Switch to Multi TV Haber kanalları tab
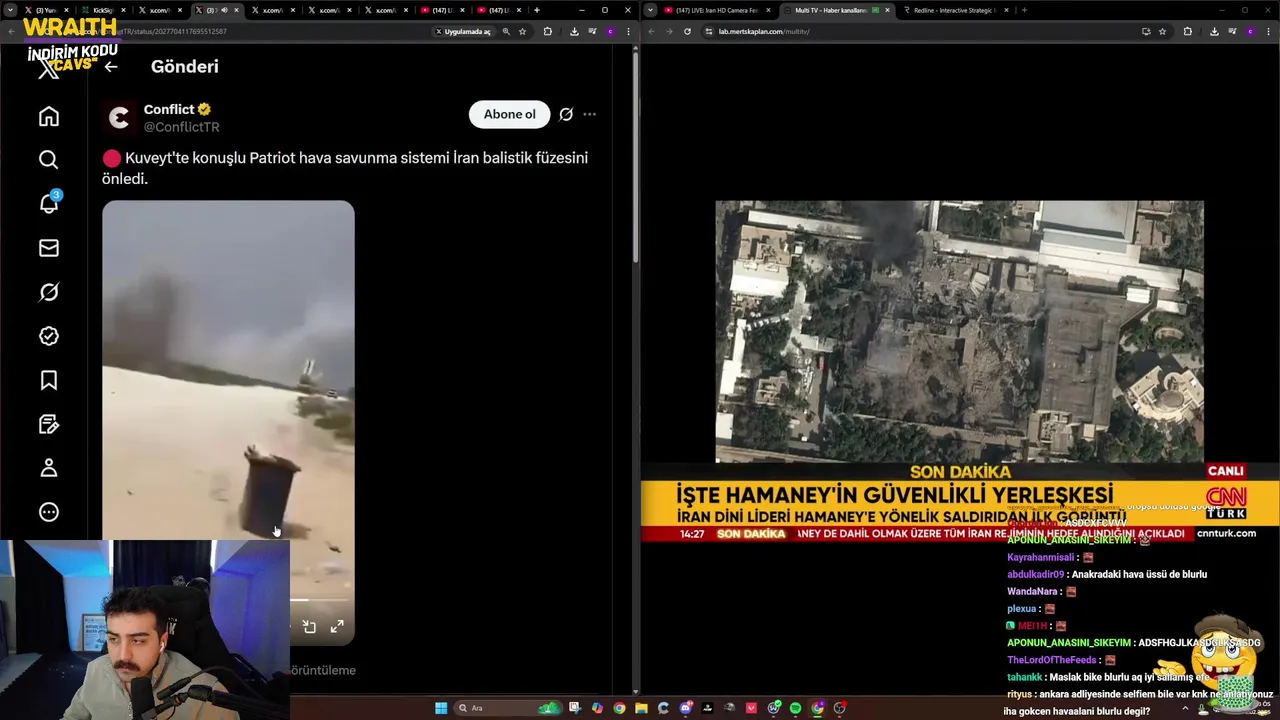The height and width of the screenshot is (720, 1280). [836, 10]
